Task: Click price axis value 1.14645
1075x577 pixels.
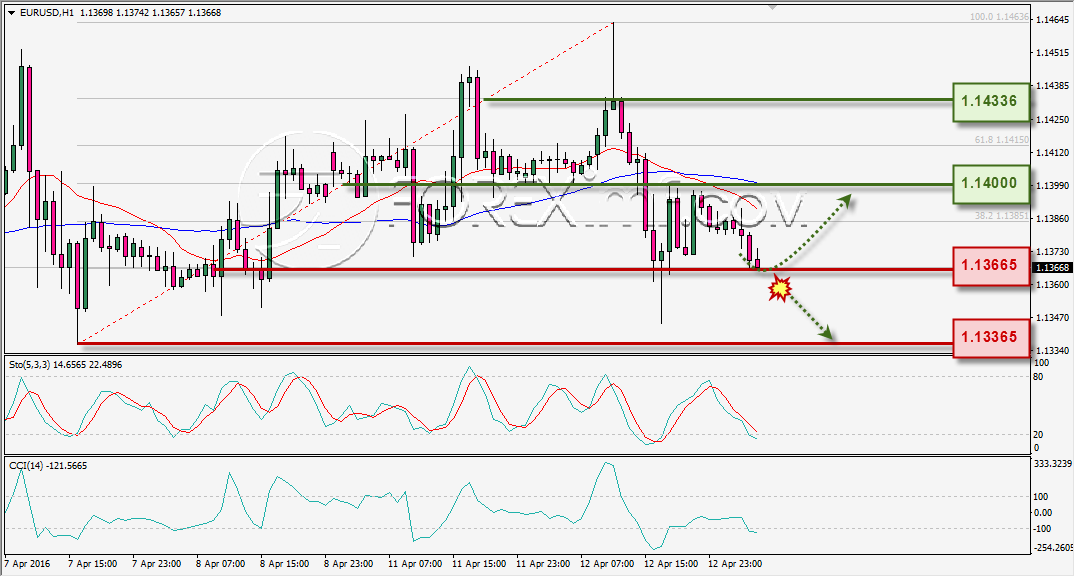Action: pos(1052,20)
